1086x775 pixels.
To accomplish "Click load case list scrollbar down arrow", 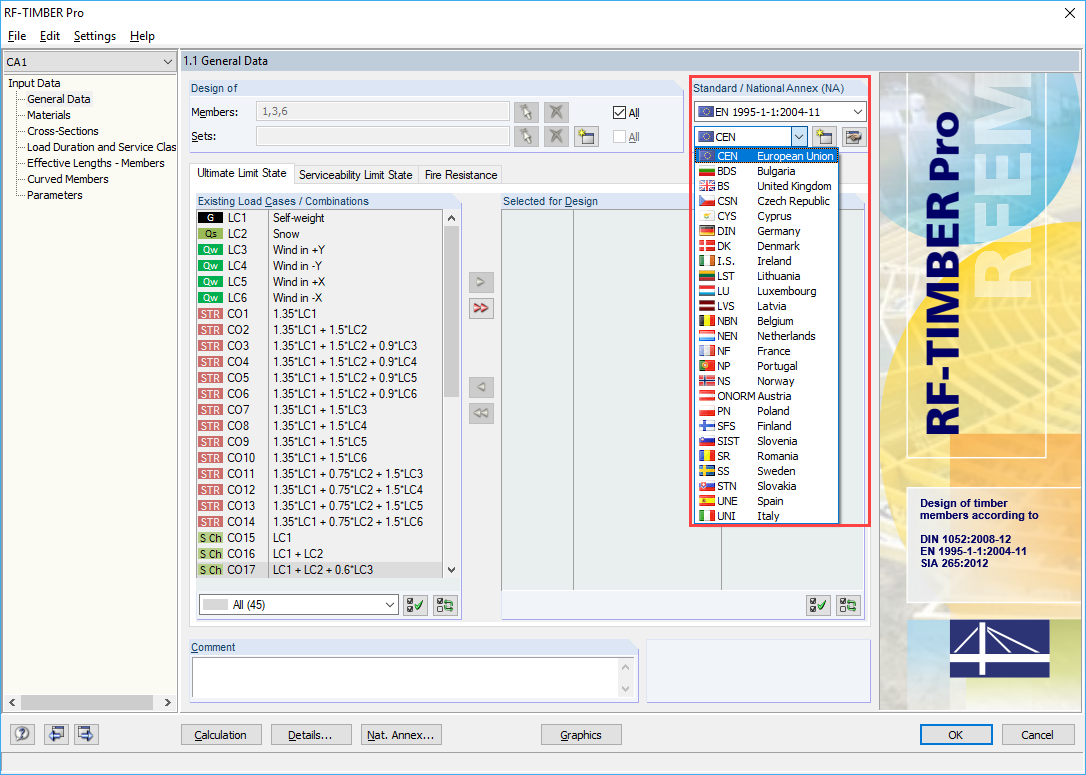I will click(x=451, y=570).
